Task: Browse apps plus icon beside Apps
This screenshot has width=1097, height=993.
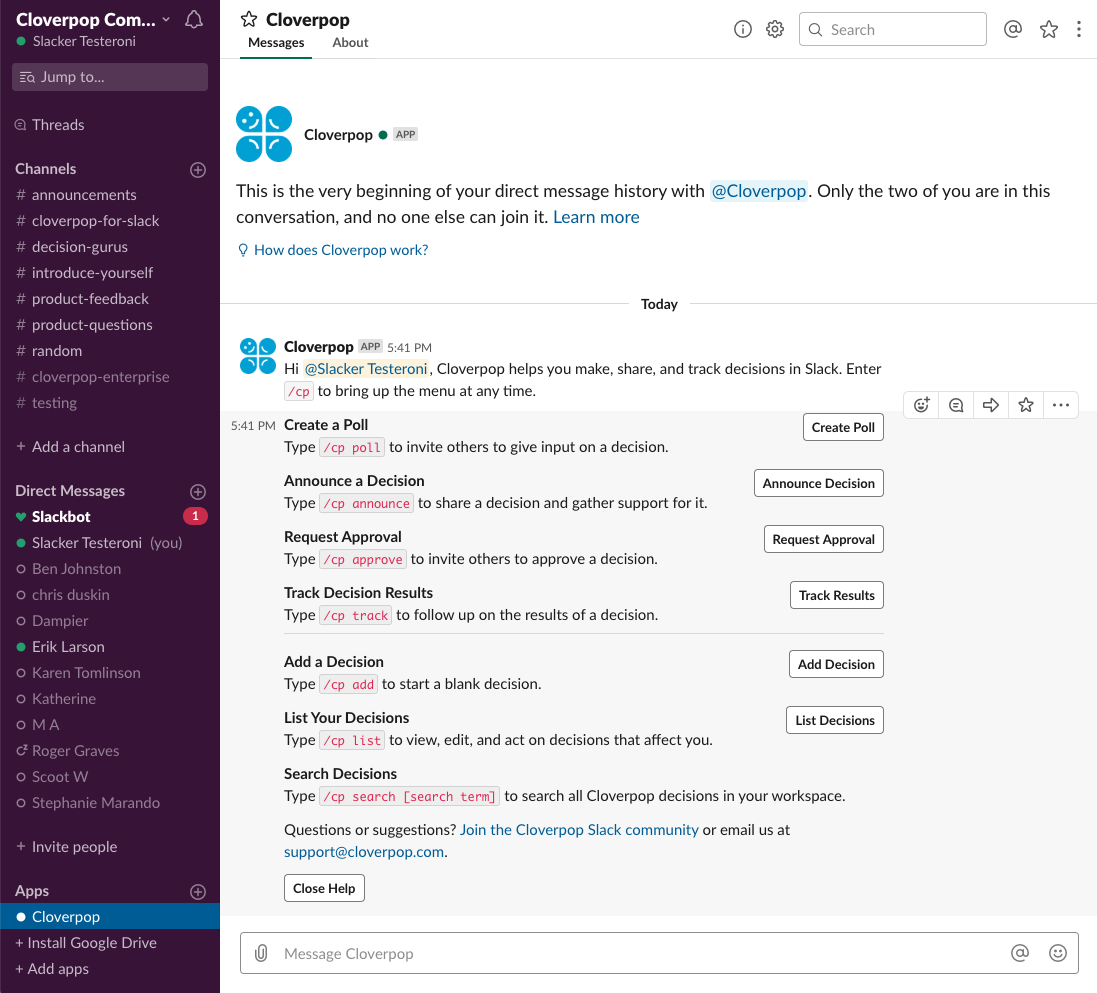Action: pyautogui.click(x=198, y=892)
